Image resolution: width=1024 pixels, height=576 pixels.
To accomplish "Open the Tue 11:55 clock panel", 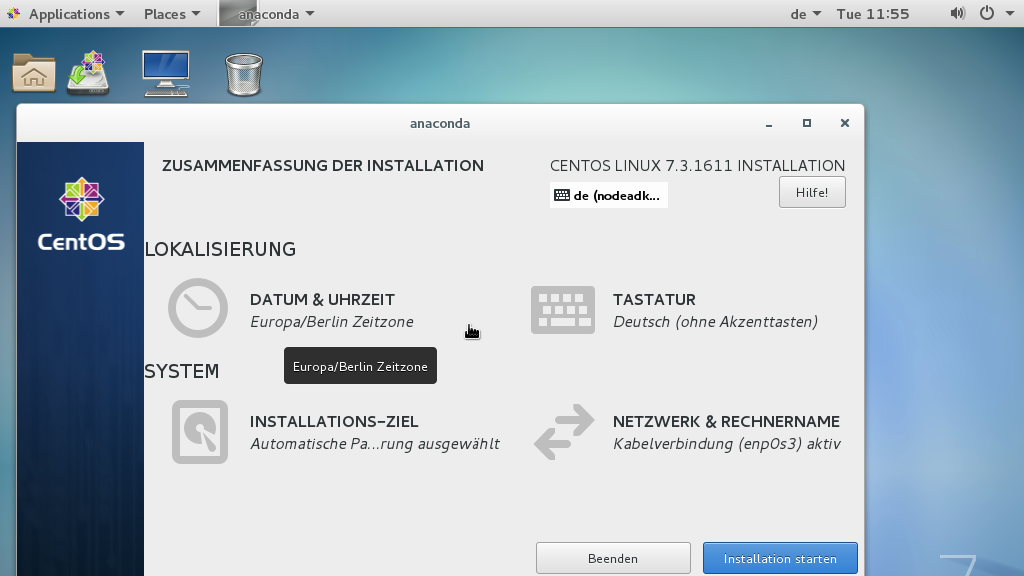I will pos(872,14).
